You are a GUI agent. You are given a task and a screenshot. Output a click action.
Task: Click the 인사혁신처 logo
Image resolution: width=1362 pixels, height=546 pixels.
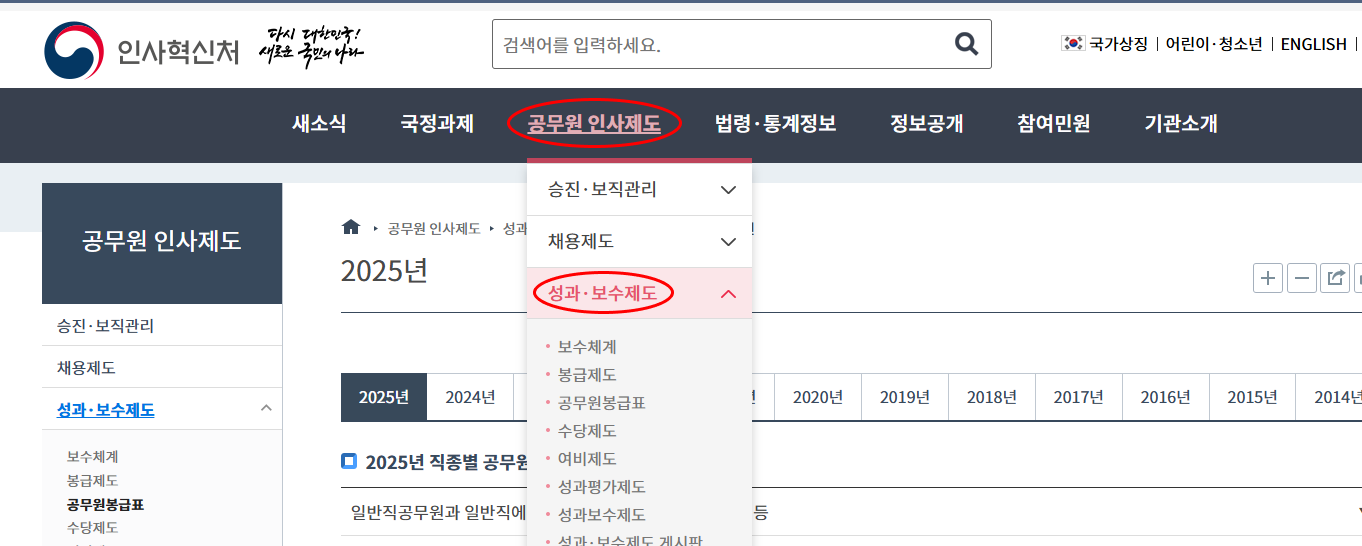click(x=141, y=49)
